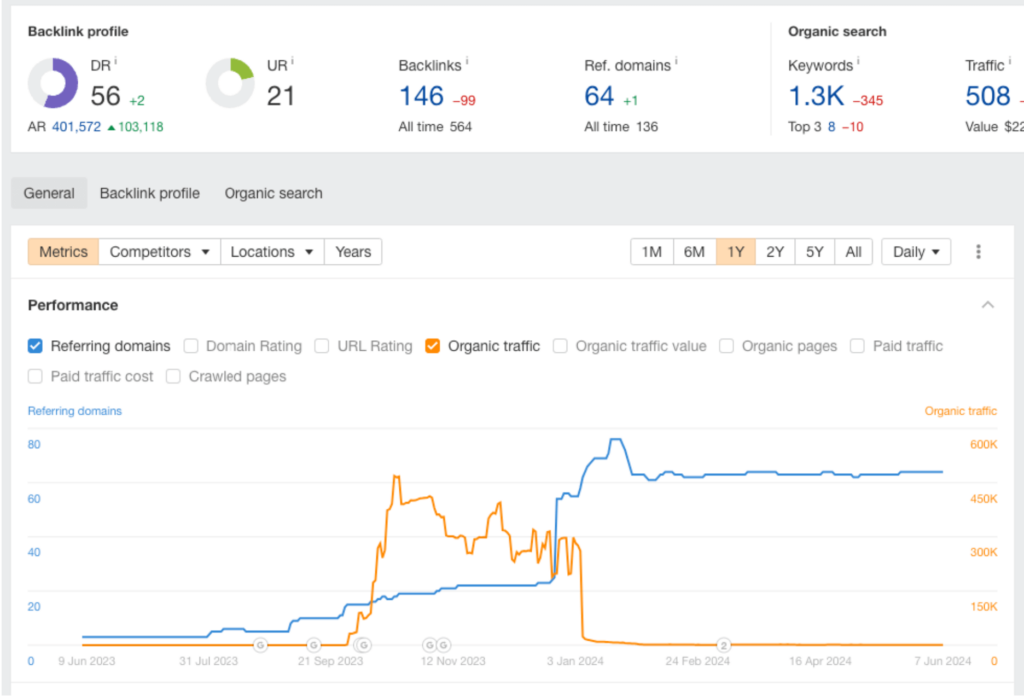The height and width of the screenshot is (696, 1024).
Task: Select the All time range button
Action: point(853,251)
